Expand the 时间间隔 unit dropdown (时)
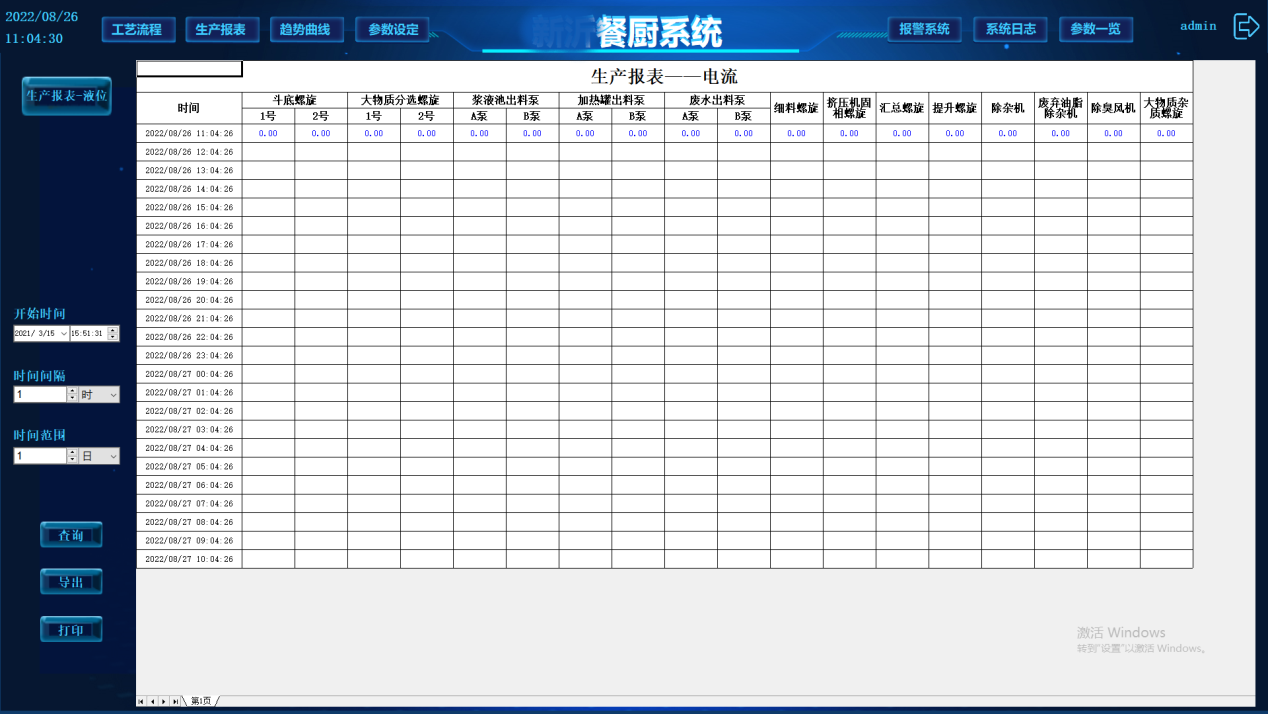The image size is (1268, 714). click(x=113, y=395)
